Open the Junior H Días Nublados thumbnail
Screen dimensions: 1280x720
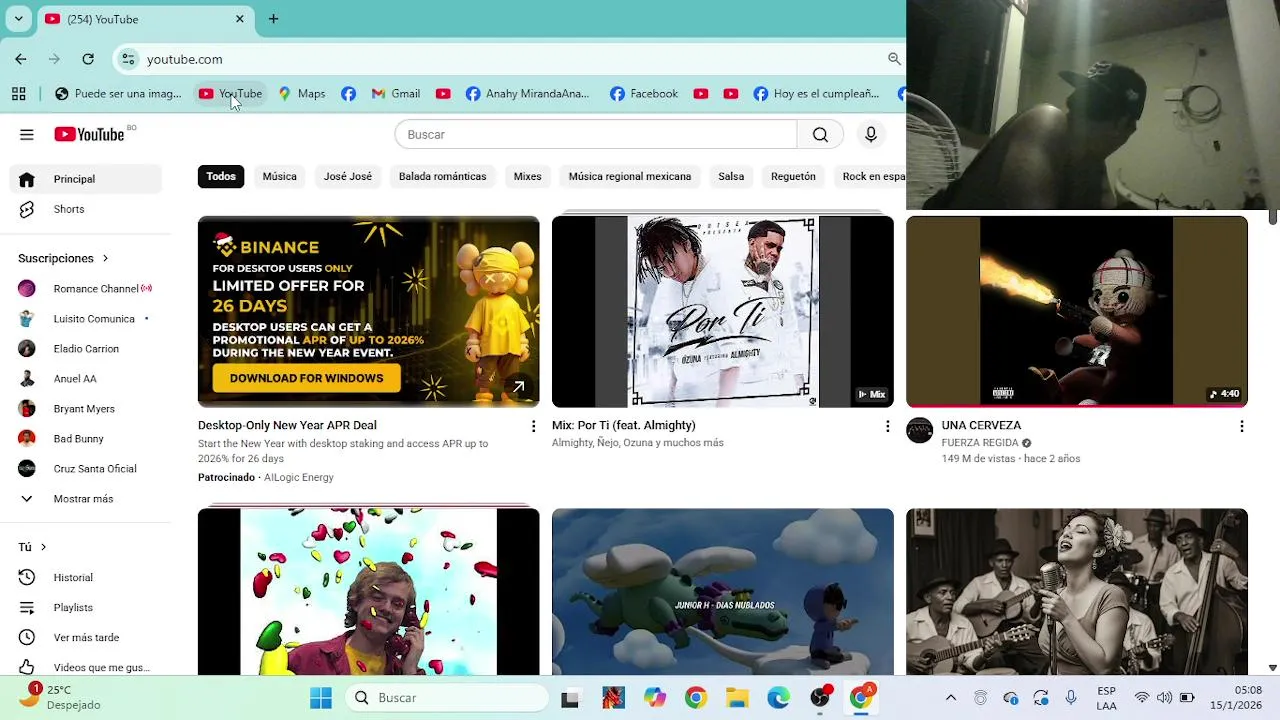click(723, 592)
